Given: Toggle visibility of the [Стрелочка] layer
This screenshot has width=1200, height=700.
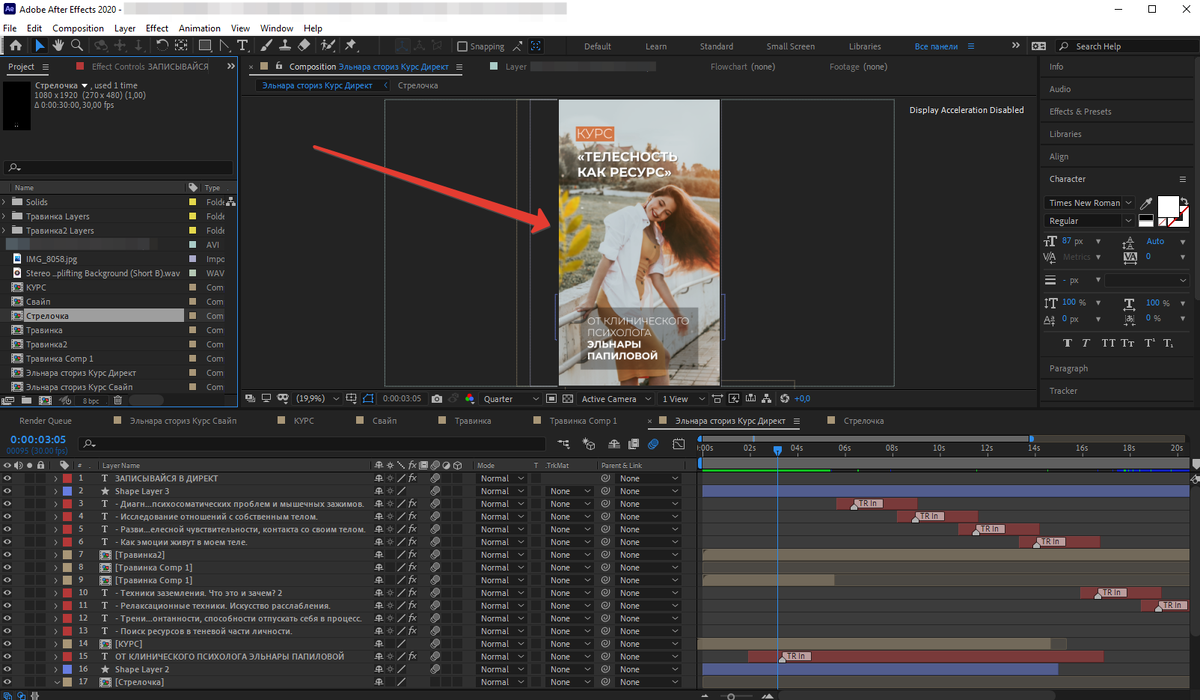Looking at the screenshot, I should tap(7, 682).
